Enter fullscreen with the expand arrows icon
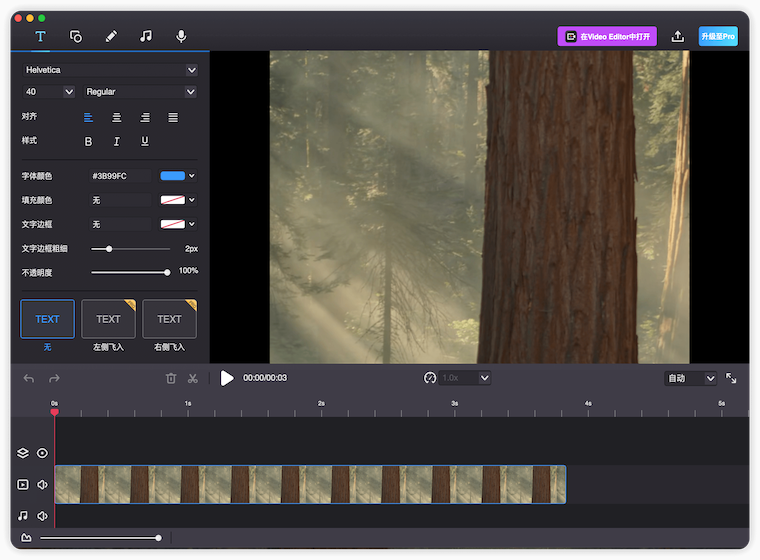760x560 pixels. [x=731, y=378]
